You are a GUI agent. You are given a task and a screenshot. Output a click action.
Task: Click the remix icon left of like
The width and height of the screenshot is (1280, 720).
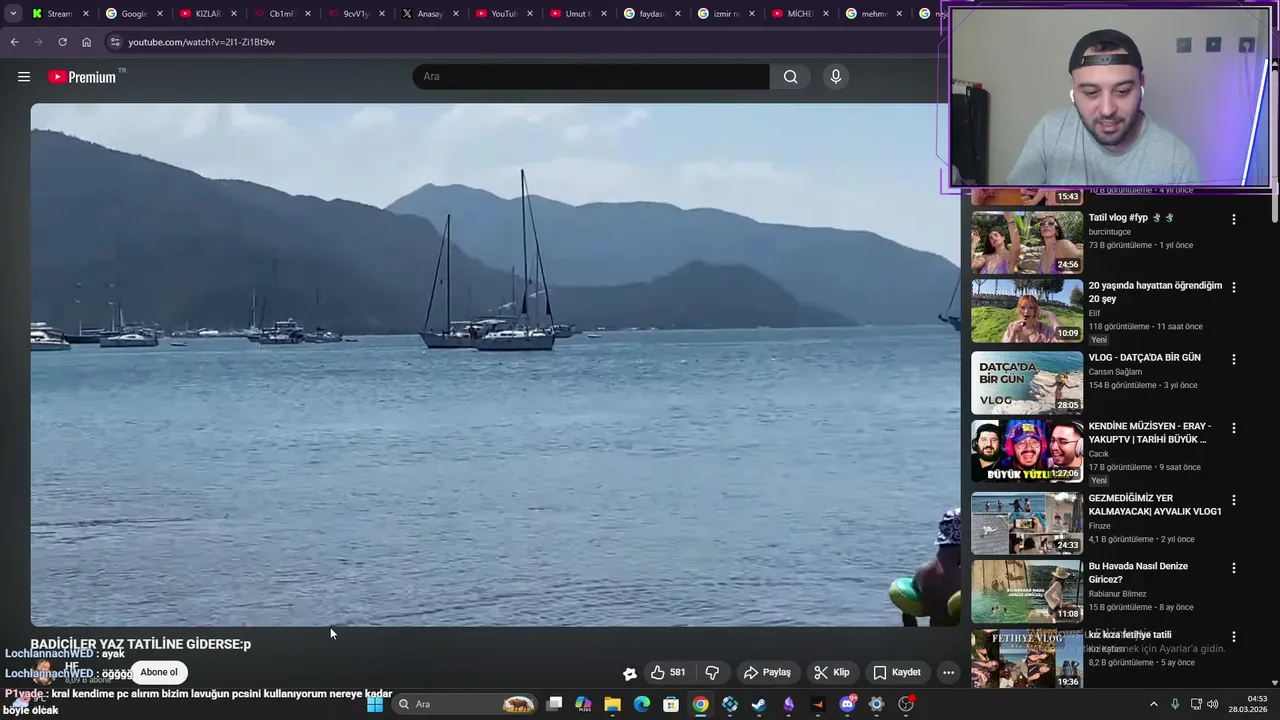coord(629,673)
